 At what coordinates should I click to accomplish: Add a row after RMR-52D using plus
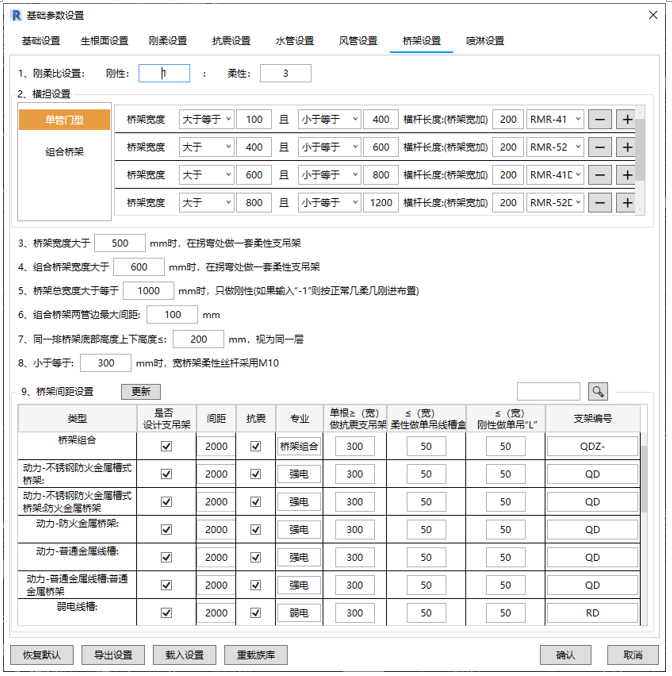point(627,203)
